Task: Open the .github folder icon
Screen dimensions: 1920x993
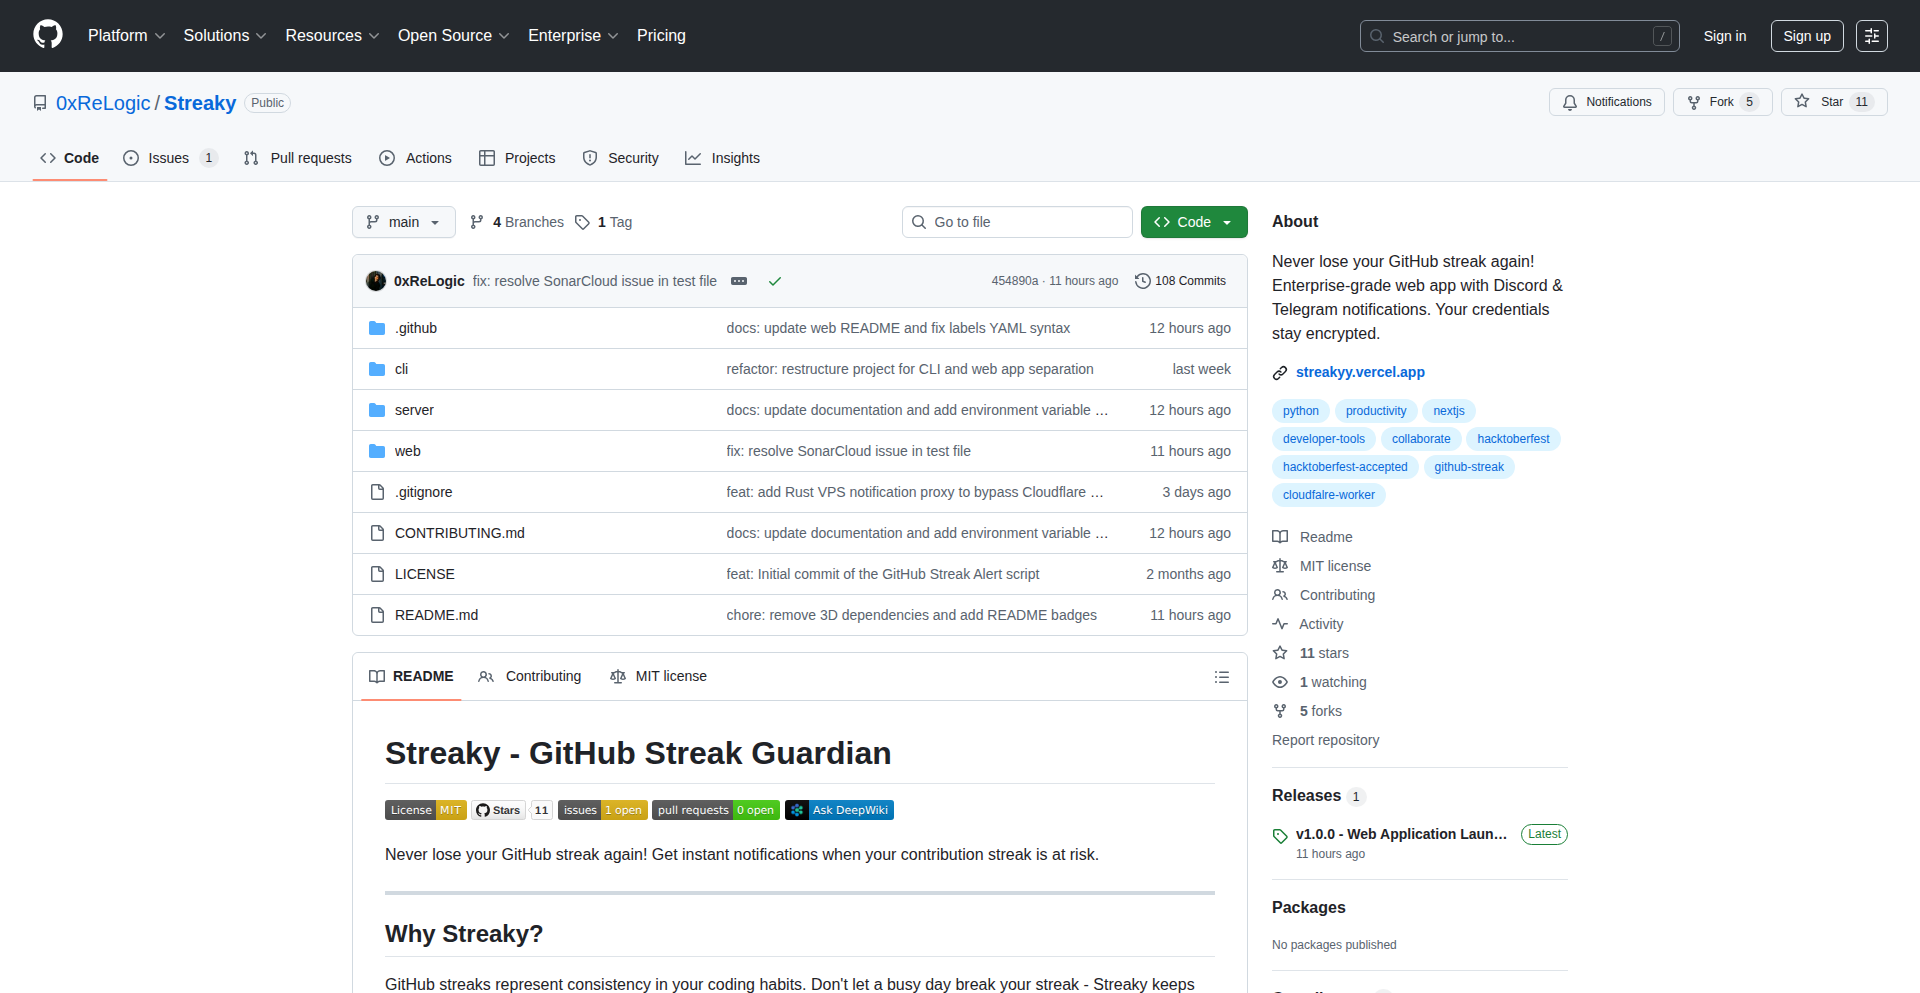Action: (377, 327)
